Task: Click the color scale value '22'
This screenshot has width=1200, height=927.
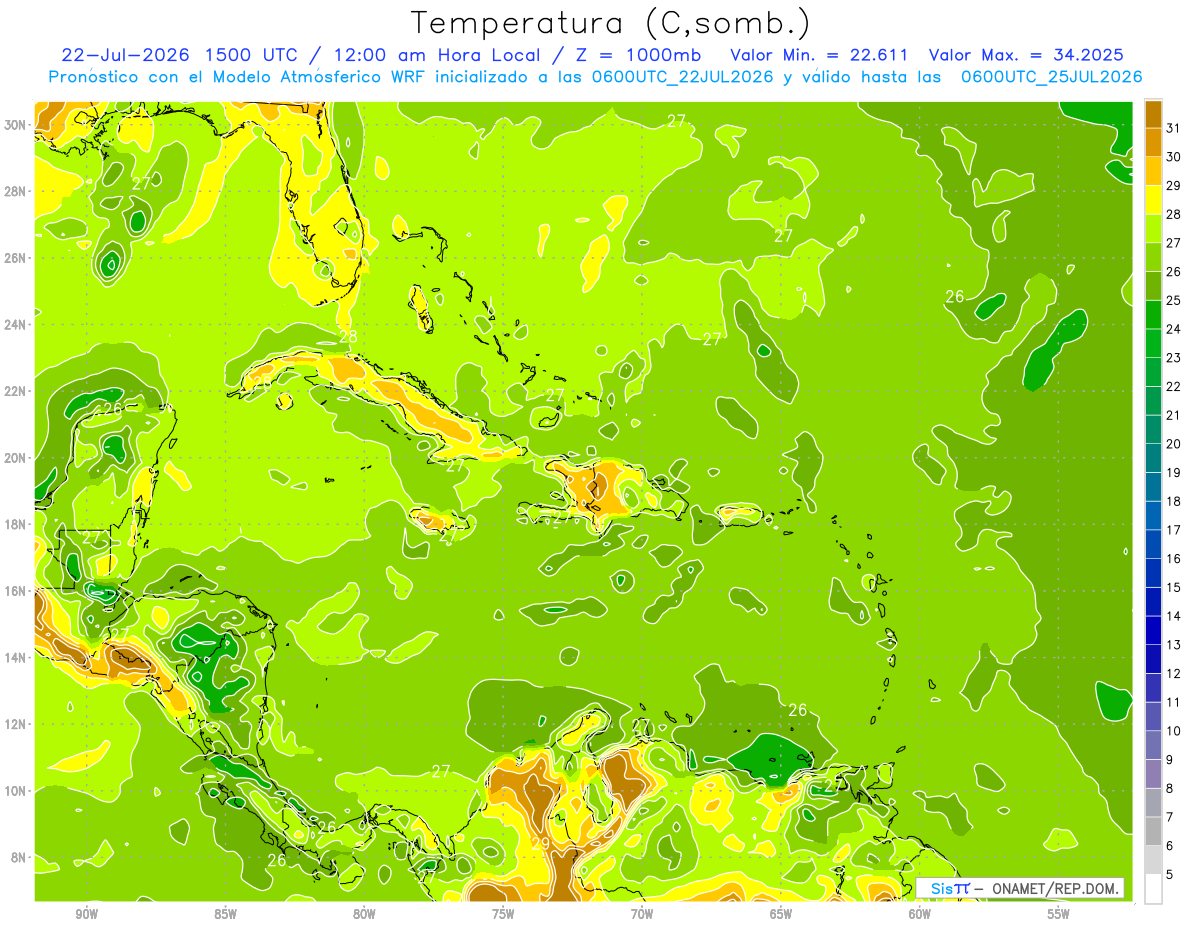Action: click(1174, 387)
